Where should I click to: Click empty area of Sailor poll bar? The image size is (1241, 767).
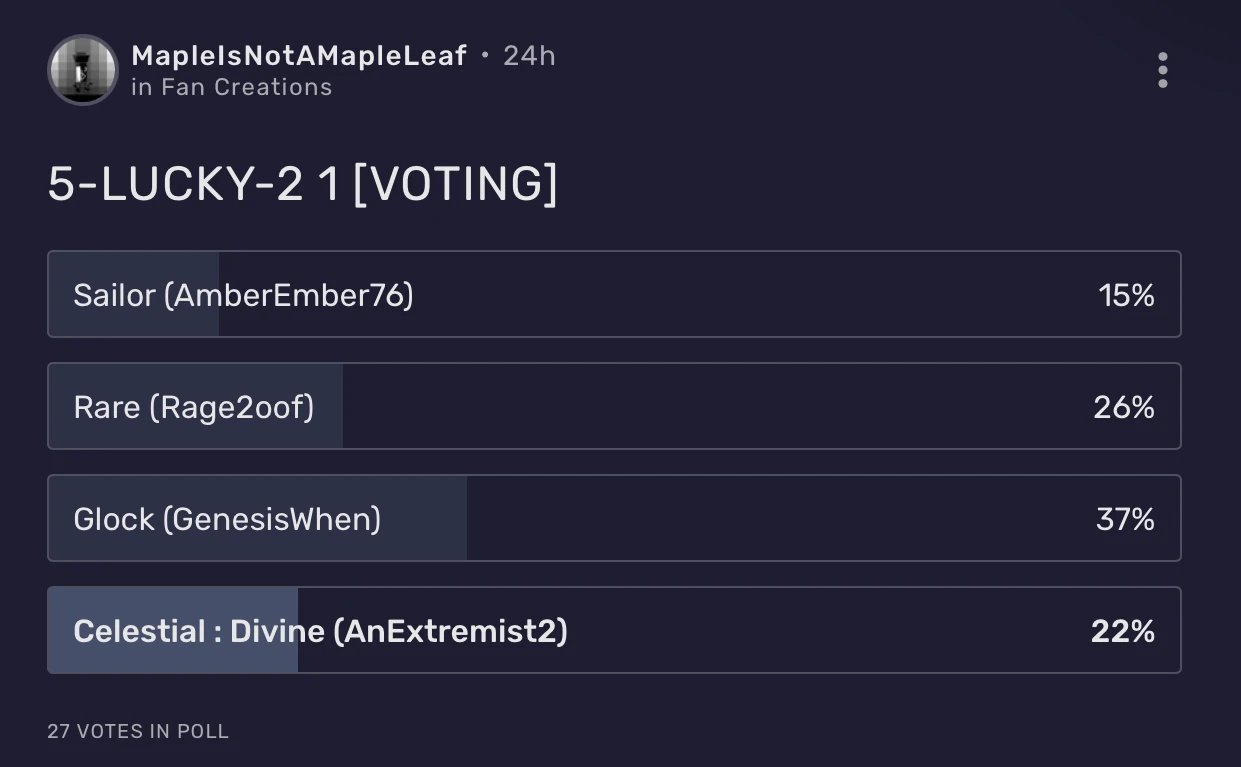[x=750, y=295]
